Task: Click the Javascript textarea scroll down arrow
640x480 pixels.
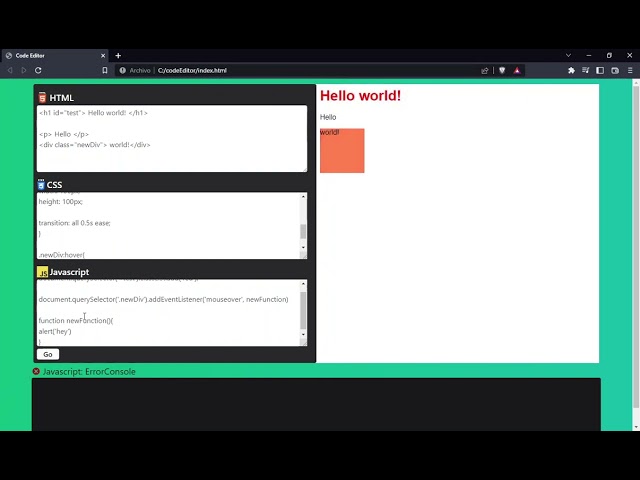Action: click(x=303, y=335)
